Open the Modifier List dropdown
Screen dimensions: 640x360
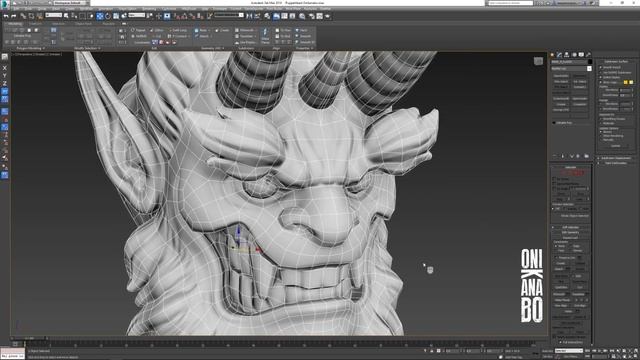(571, 69)
